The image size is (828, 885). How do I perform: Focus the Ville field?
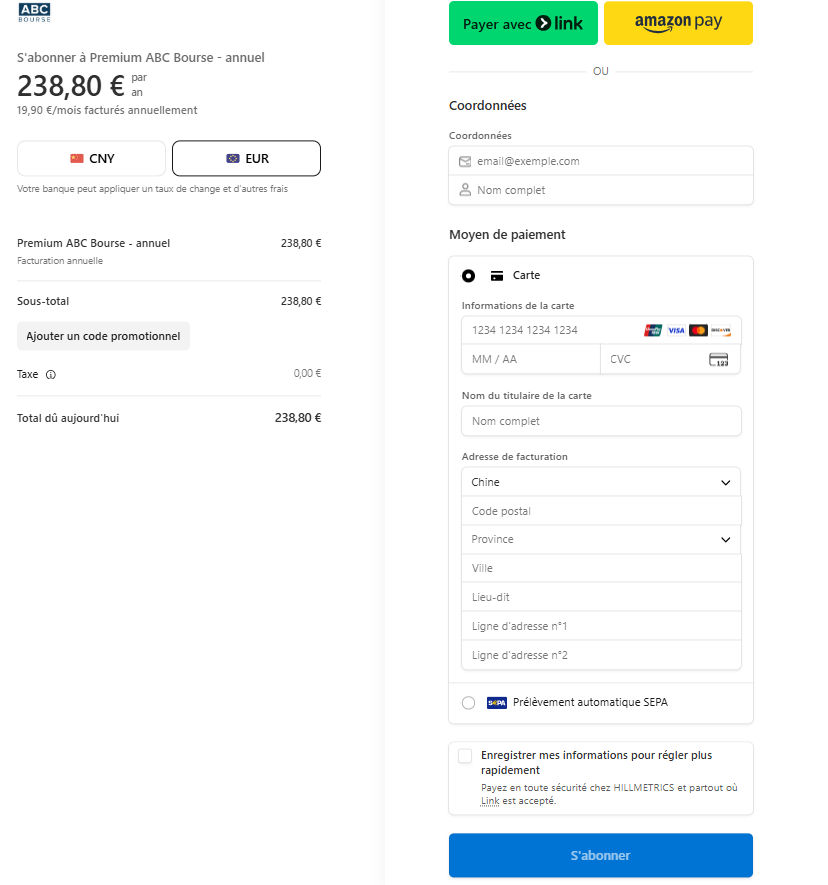click(601, 568)
